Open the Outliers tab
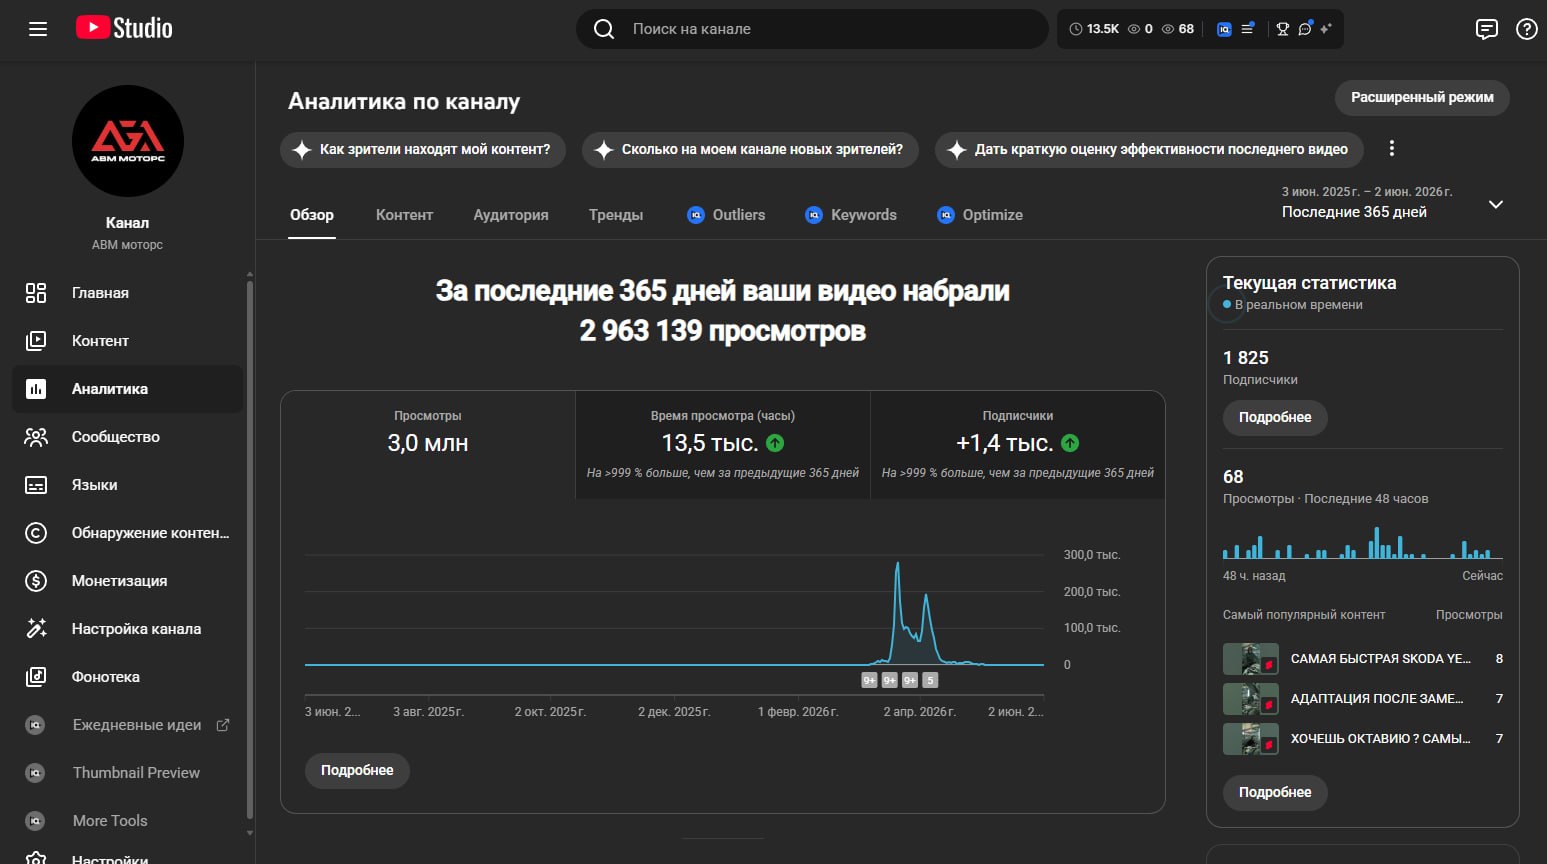Screen dimensions: 1547x864 (727, 215)
